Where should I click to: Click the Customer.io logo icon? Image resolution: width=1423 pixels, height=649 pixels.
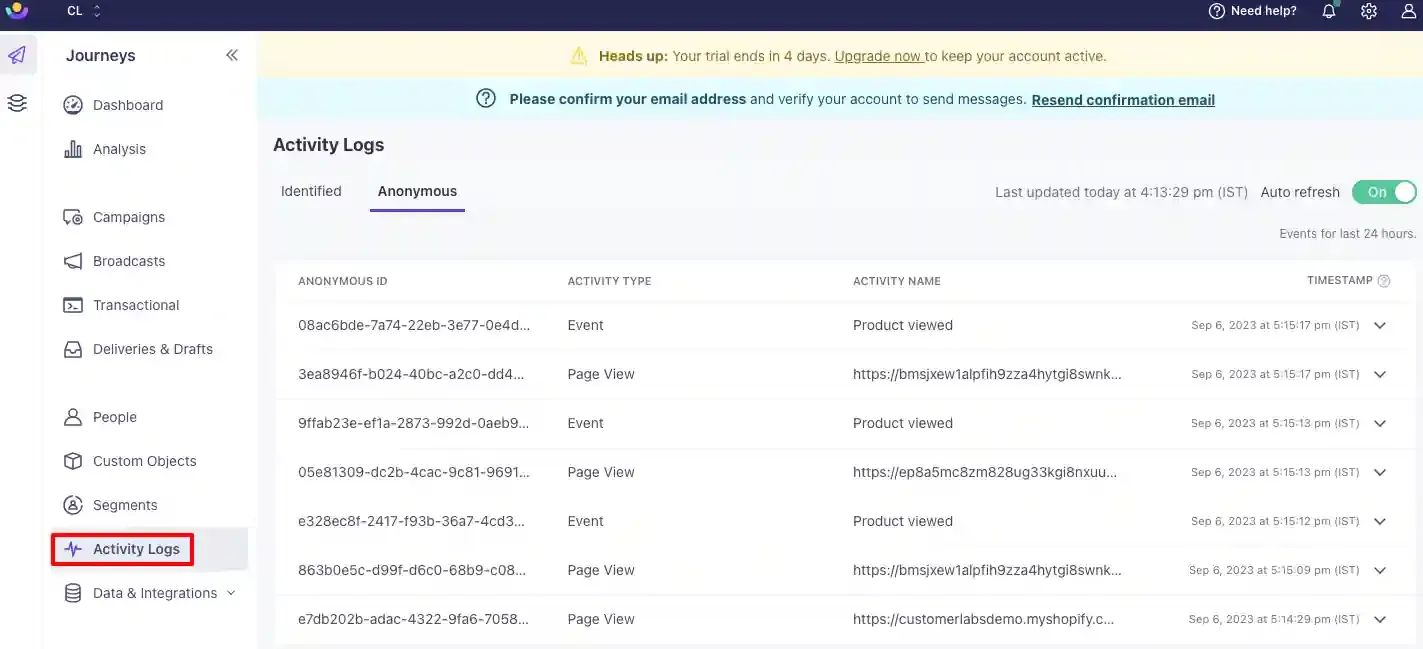tap(17, 10)
